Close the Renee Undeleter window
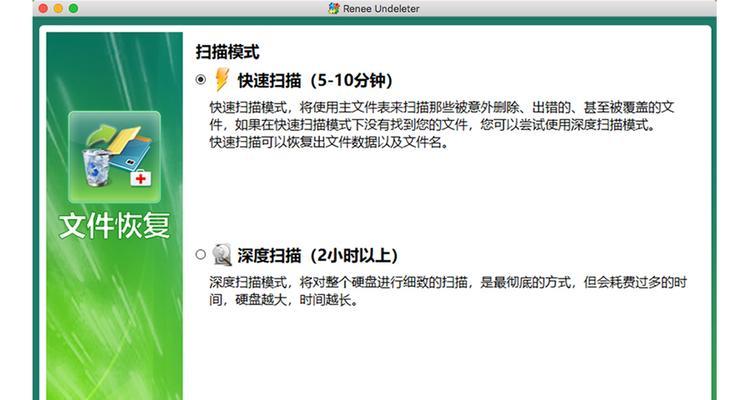The image size is (750, 400). pyautogui.click(x=43, y=8)
